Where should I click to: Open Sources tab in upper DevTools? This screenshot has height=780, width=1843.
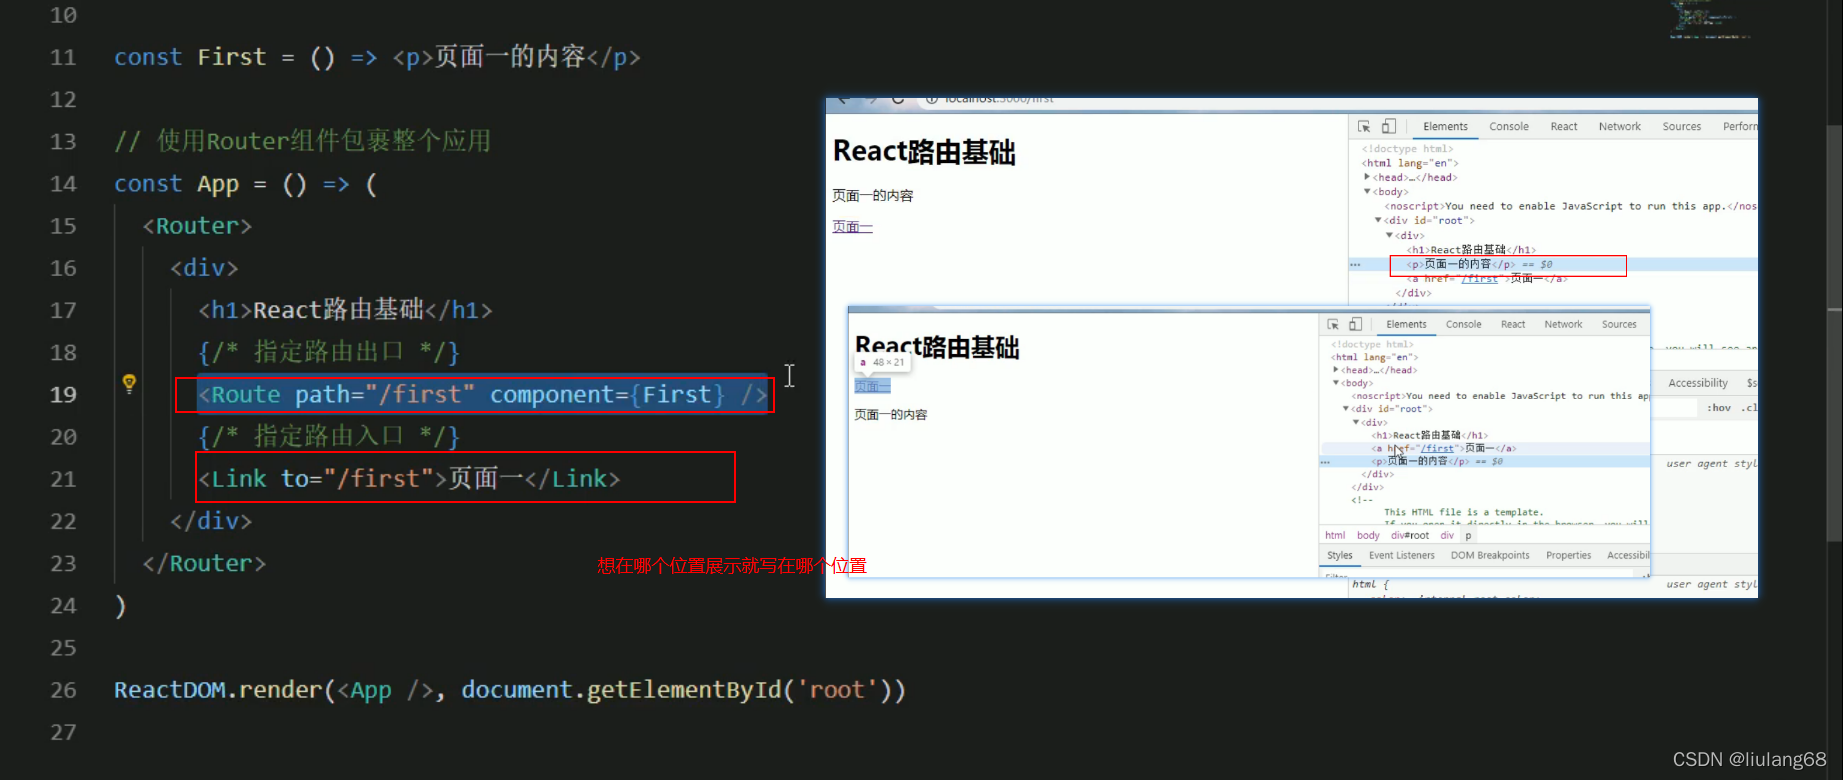coord(1682,127)
